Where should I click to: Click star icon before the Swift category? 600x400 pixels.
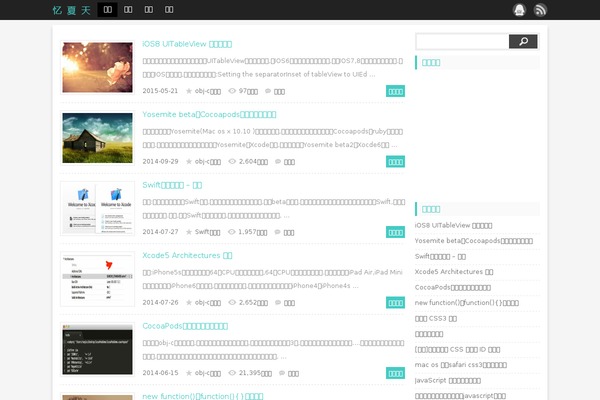coord(189,232)
